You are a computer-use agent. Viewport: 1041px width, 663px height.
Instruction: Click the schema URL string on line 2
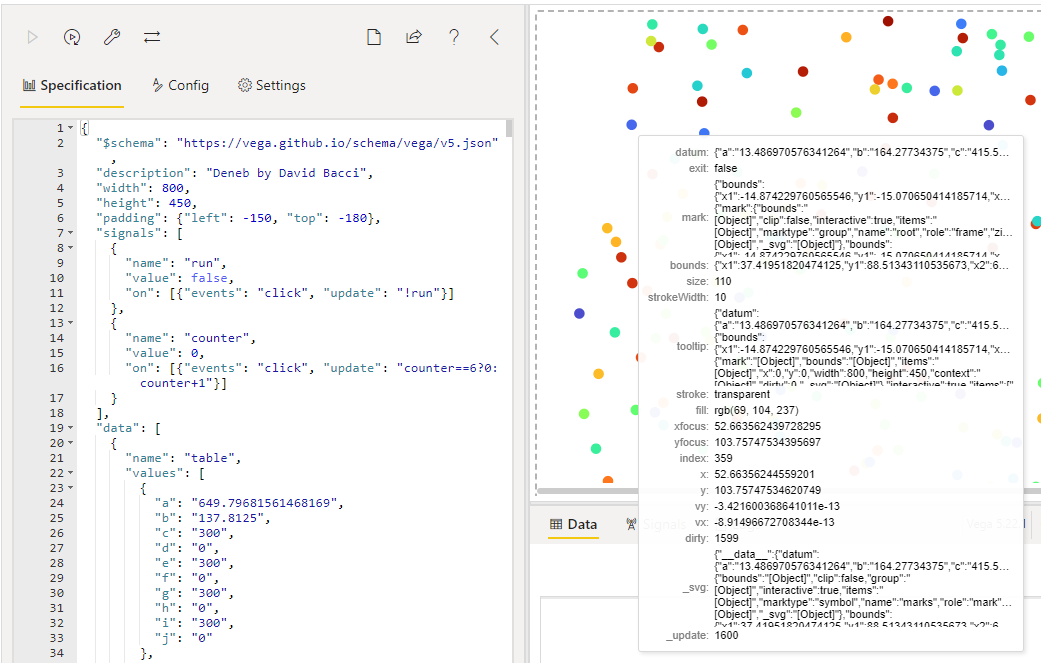pyautogui.click(x=337, y=143)
